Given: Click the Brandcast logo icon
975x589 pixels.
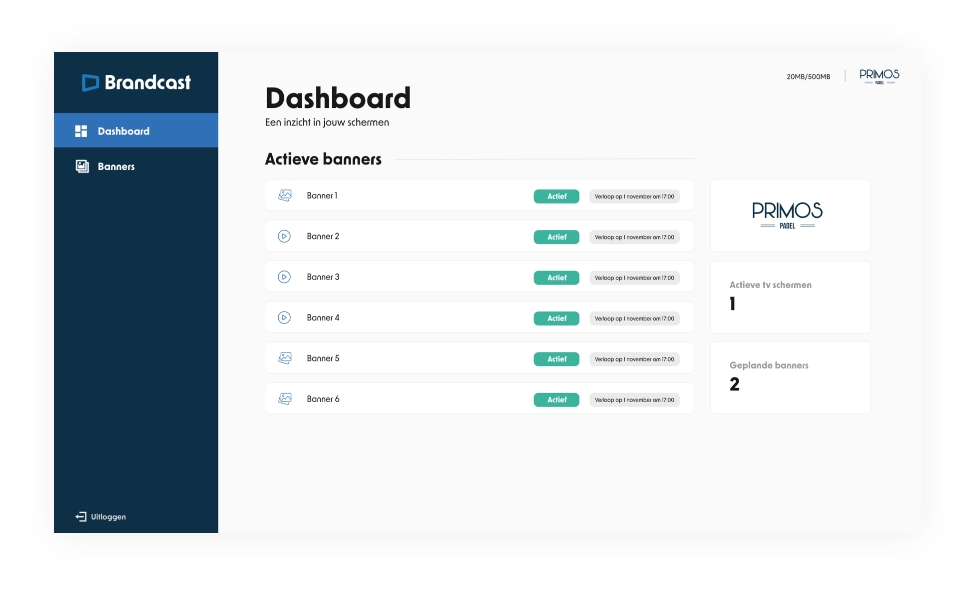Looking at the screenshot, I should pyautogui.click(x=90, y=83).
